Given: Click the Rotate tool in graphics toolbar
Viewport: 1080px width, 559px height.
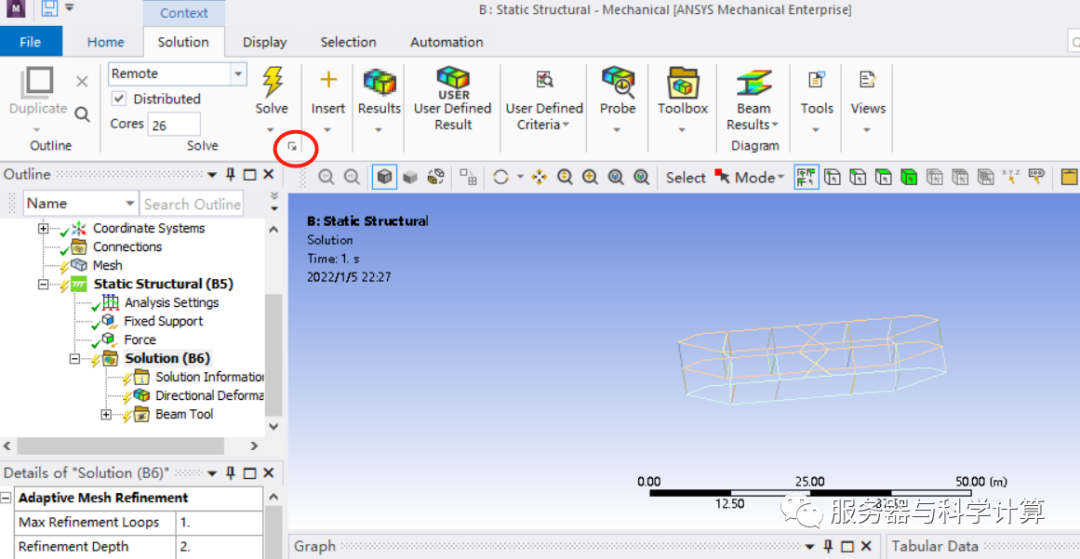Looking at the screenshot, I should tap(501, 178).
